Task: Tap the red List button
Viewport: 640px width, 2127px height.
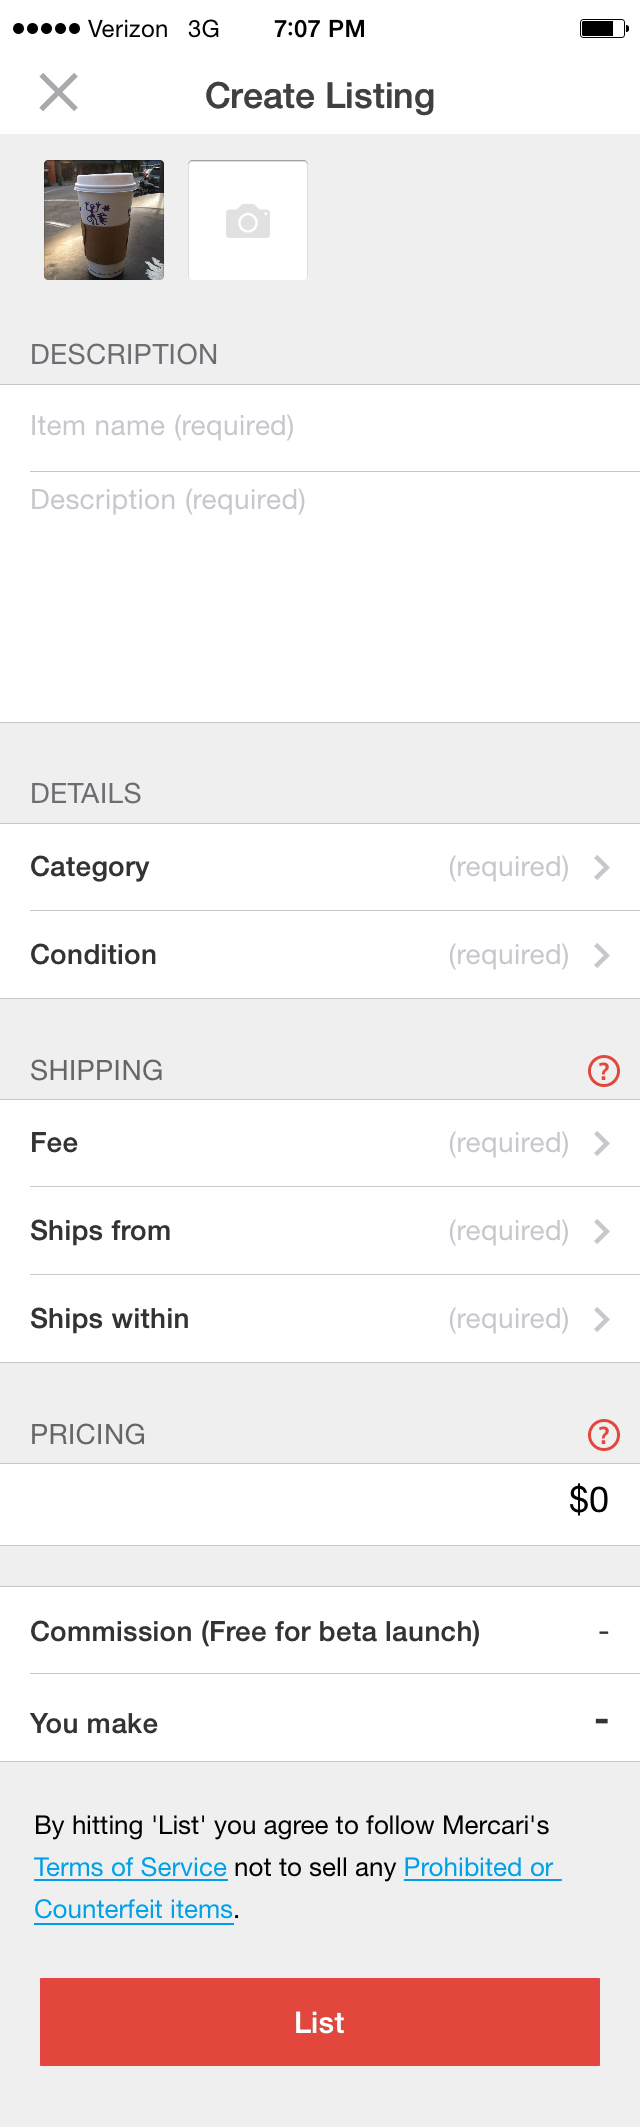Action: [320, 2021]
